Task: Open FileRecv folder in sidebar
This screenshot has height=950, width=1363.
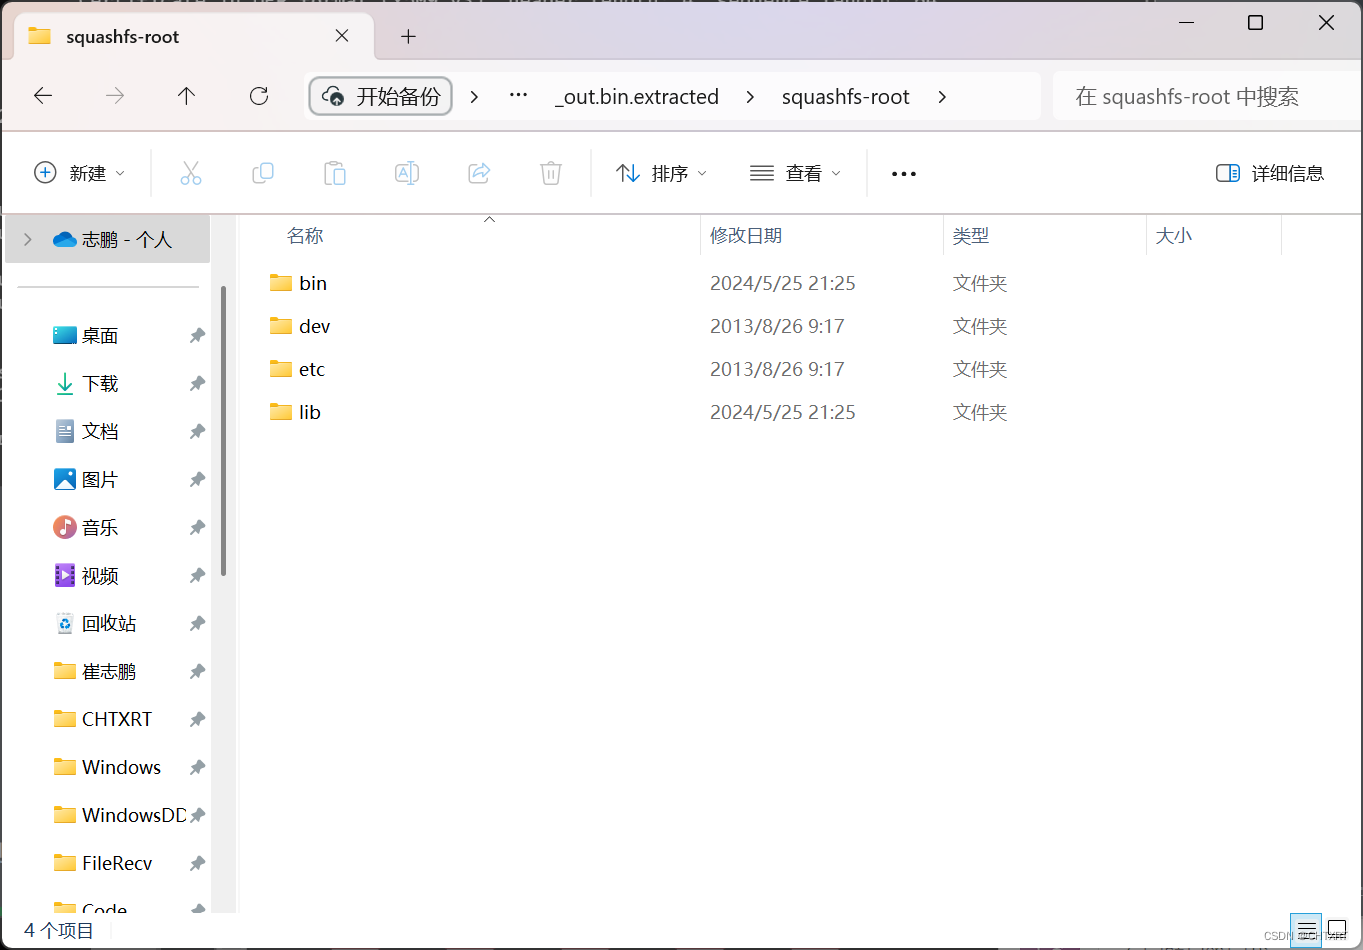Action: pyautogui.click(x=117, y=864)
